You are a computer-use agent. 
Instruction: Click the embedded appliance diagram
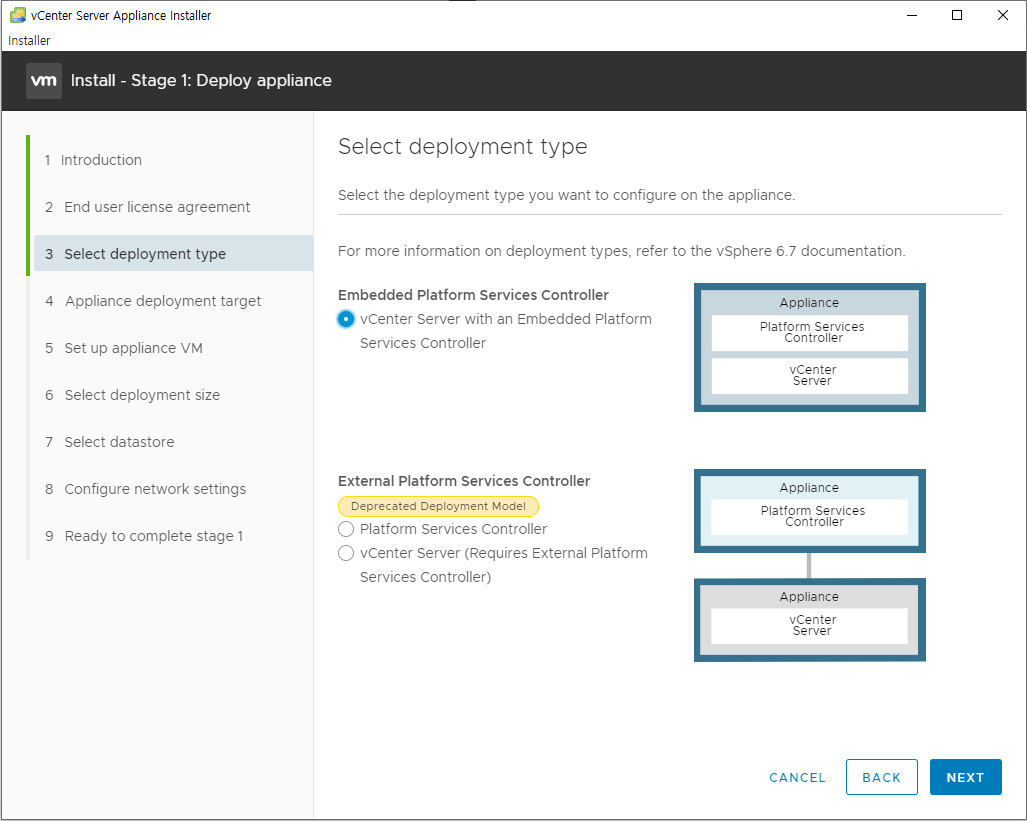pos(810,347)
